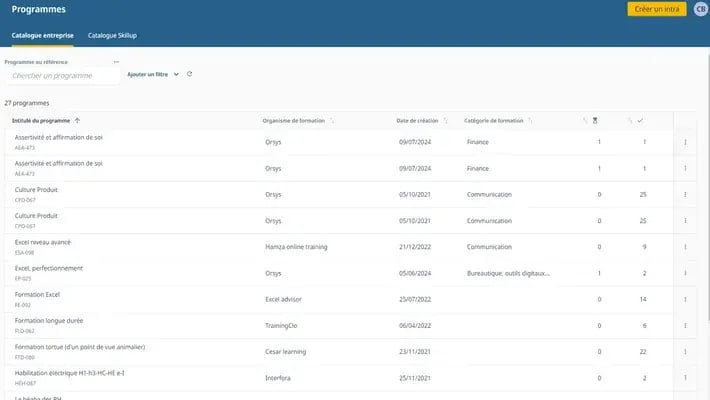Click the reference code FLD-062
Screen dimensions: 710x400
click(24, 331)
